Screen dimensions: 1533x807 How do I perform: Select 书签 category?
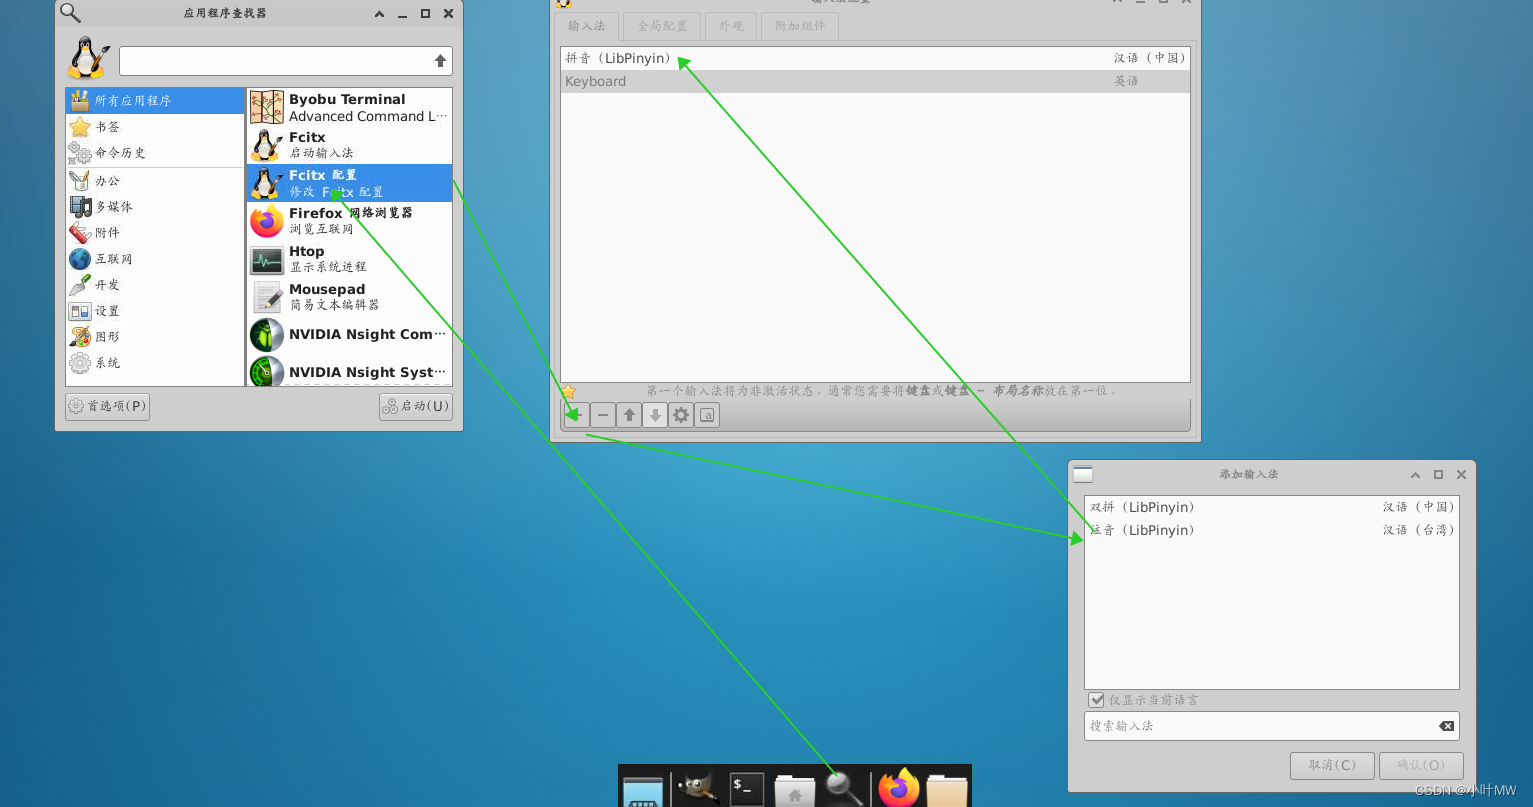(155, 127)
